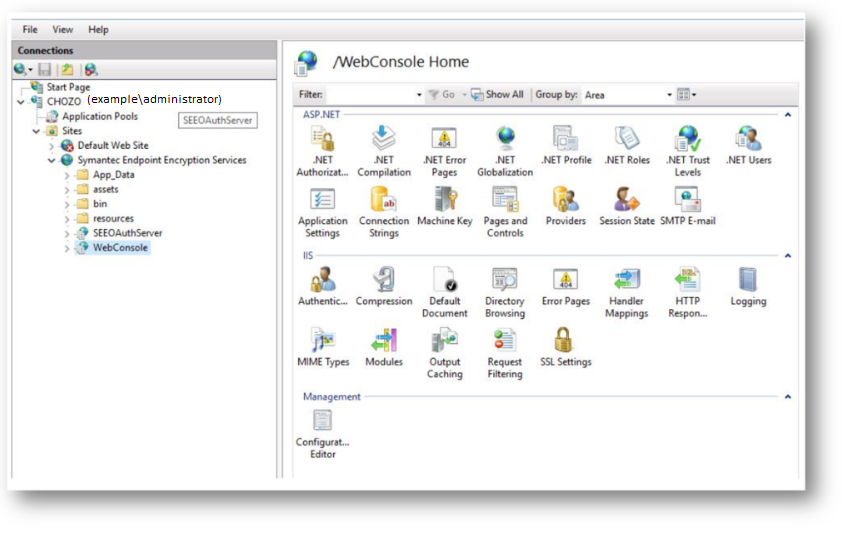The width and height of the screenshot is (848, 533).
Task: Open Connection Strings feature
Action: [x=384, y=212]
